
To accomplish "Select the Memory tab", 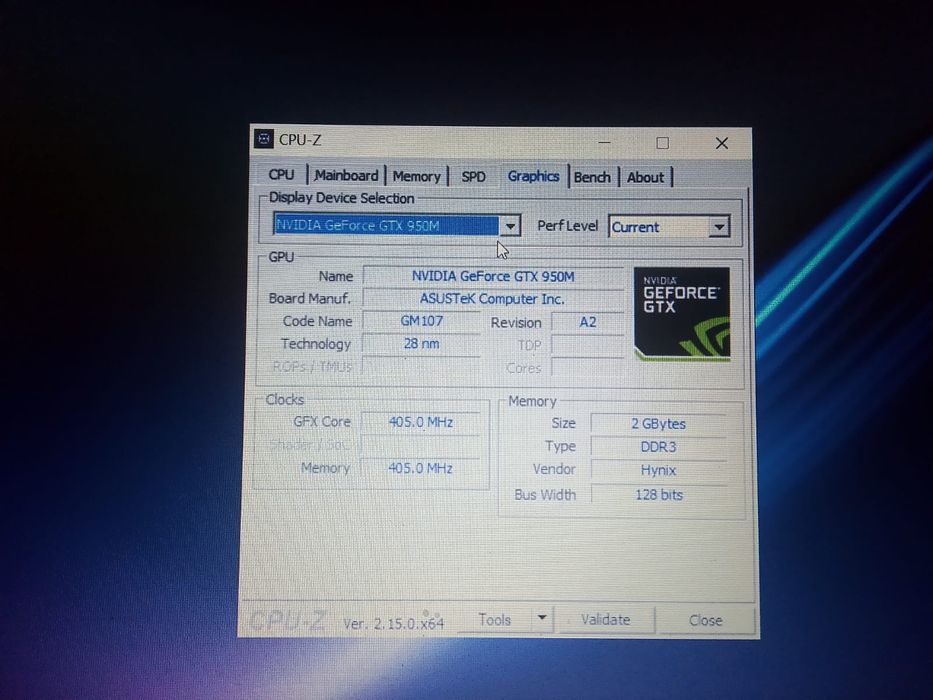I will point(417,176).
